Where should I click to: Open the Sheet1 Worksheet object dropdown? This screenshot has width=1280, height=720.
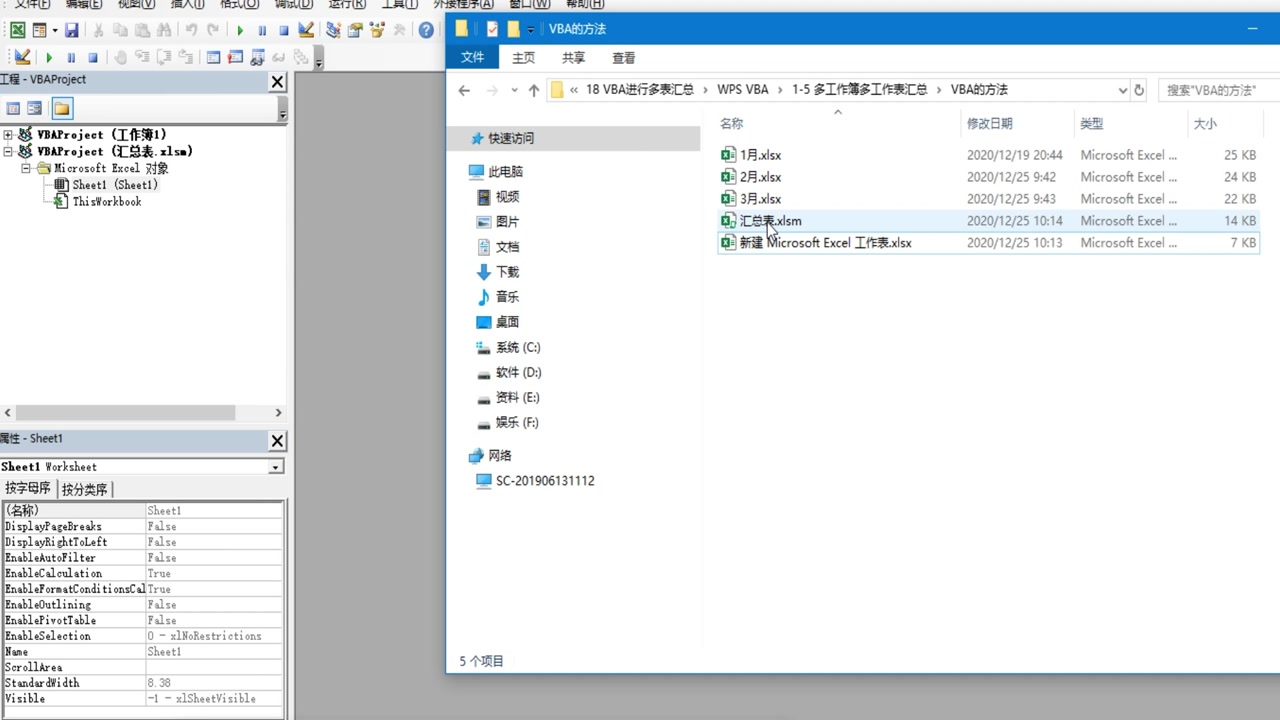(x=275, y=467)
